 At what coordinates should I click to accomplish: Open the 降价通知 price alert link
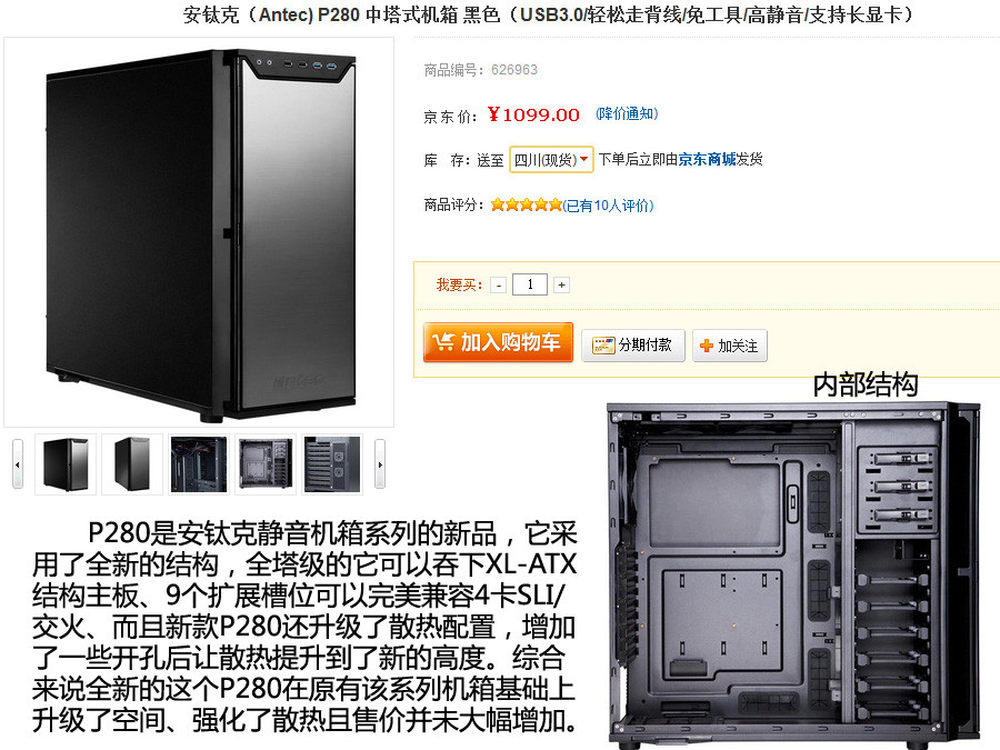point(626,114)
